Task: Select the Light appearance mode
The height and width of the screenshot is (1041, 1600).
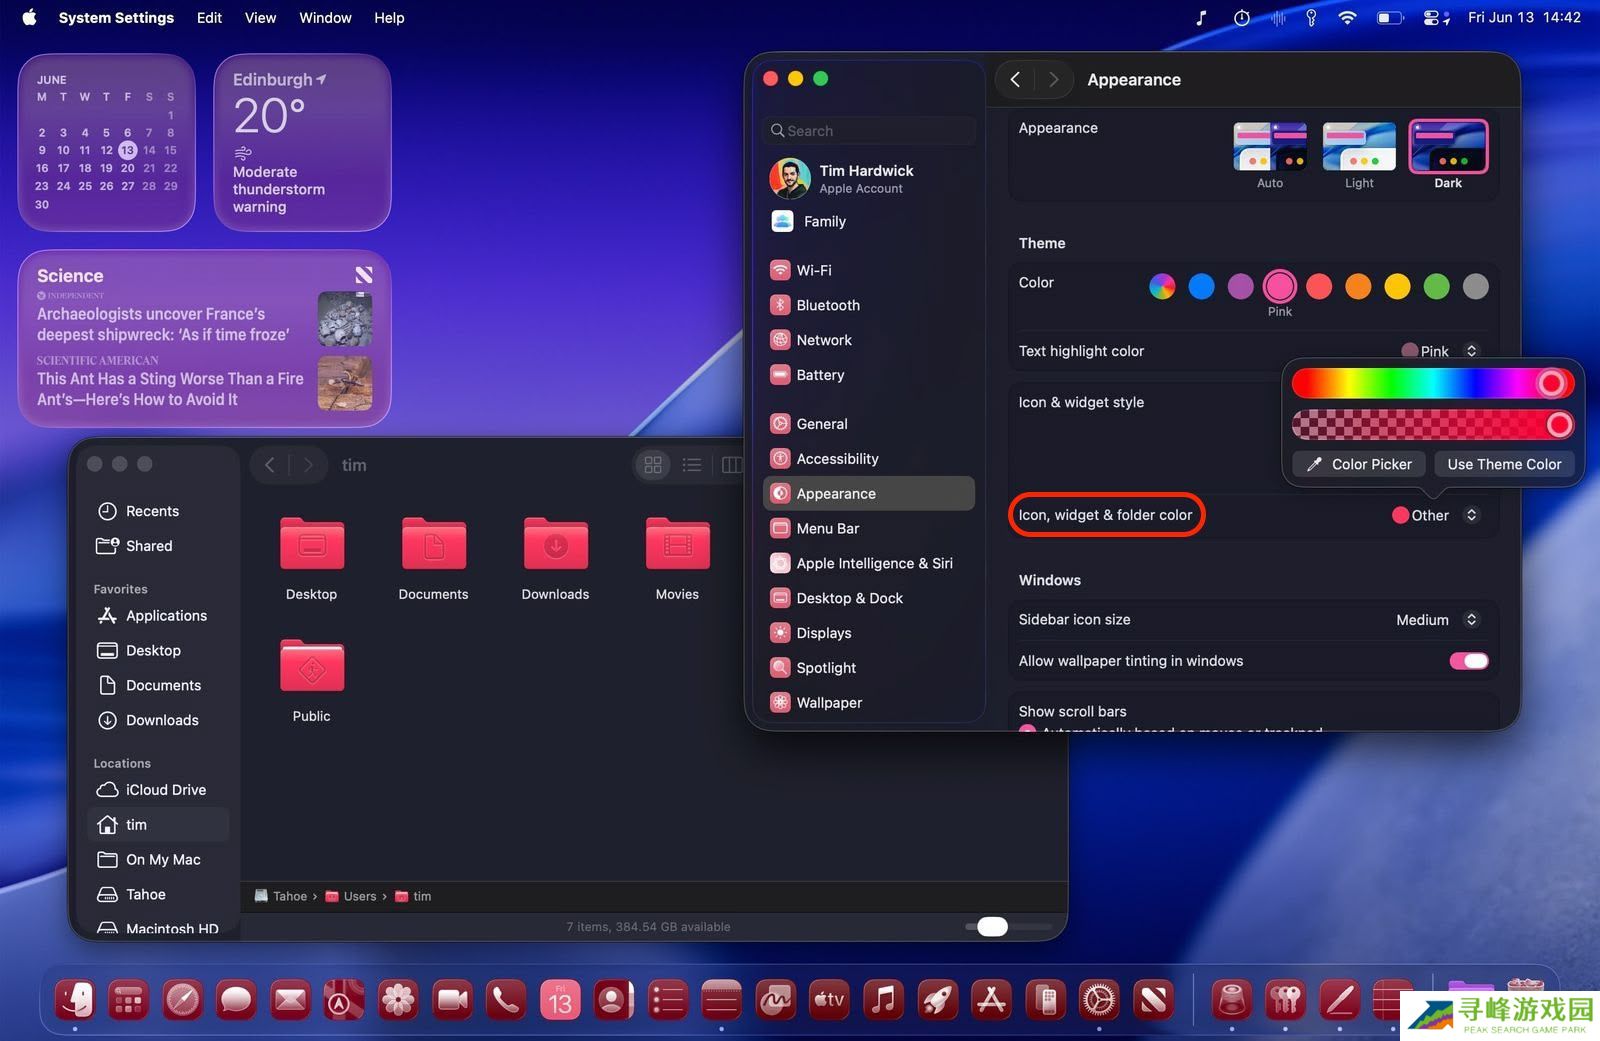Action: click(1358, 148)
